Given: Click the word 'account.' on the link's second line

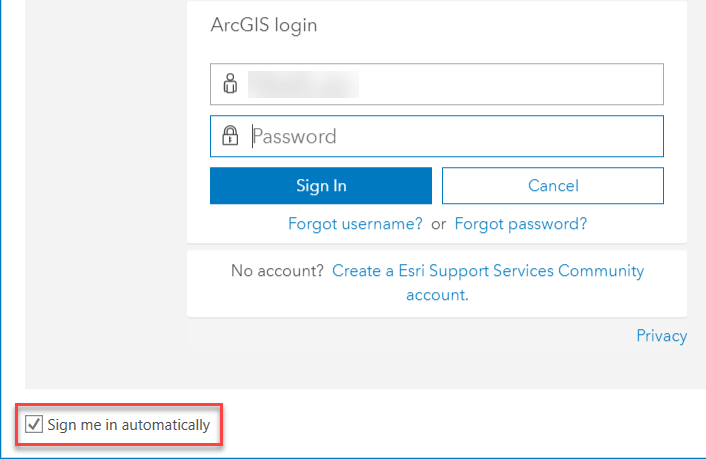Looking at the screenshot, I should tap(437, 295).
